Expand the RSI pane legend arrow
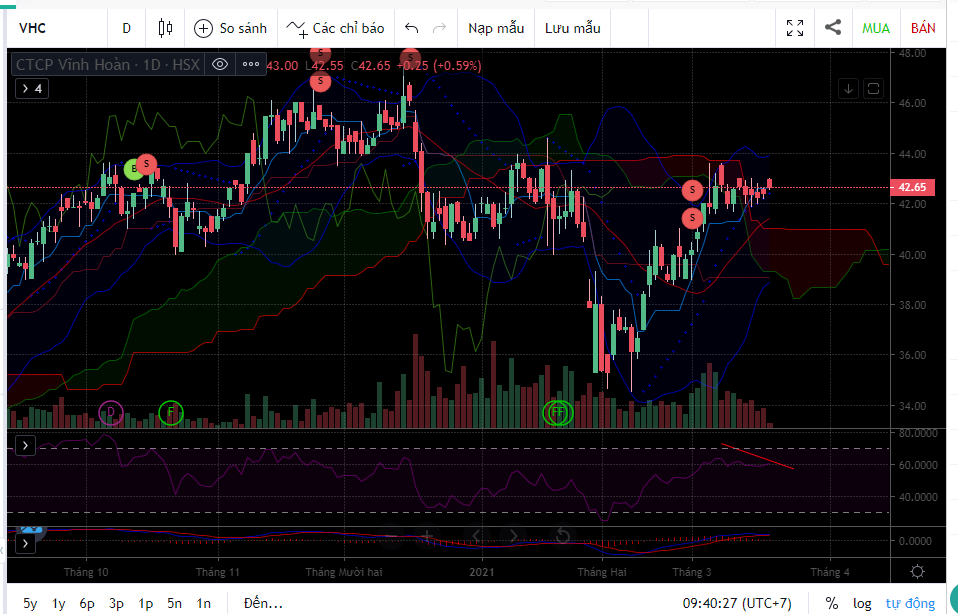Image resolution: width=958 pixels, height=614 pixels. 23,444
